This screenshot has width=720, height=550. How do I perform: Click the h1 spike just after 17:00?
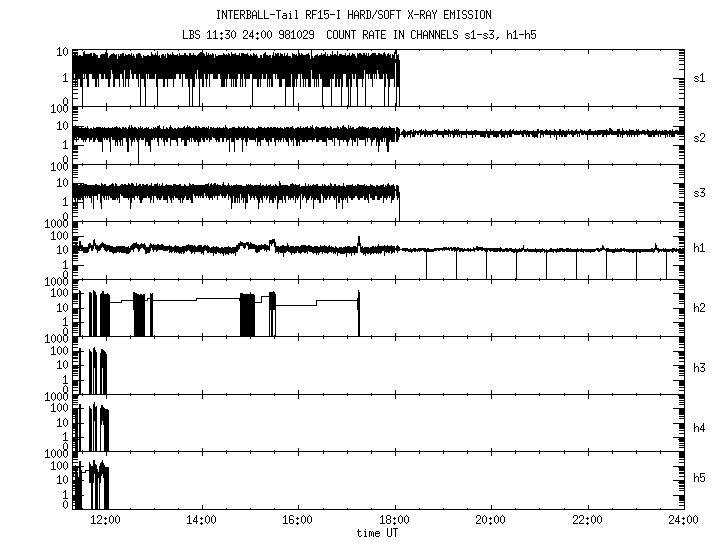tap(359, 240)
